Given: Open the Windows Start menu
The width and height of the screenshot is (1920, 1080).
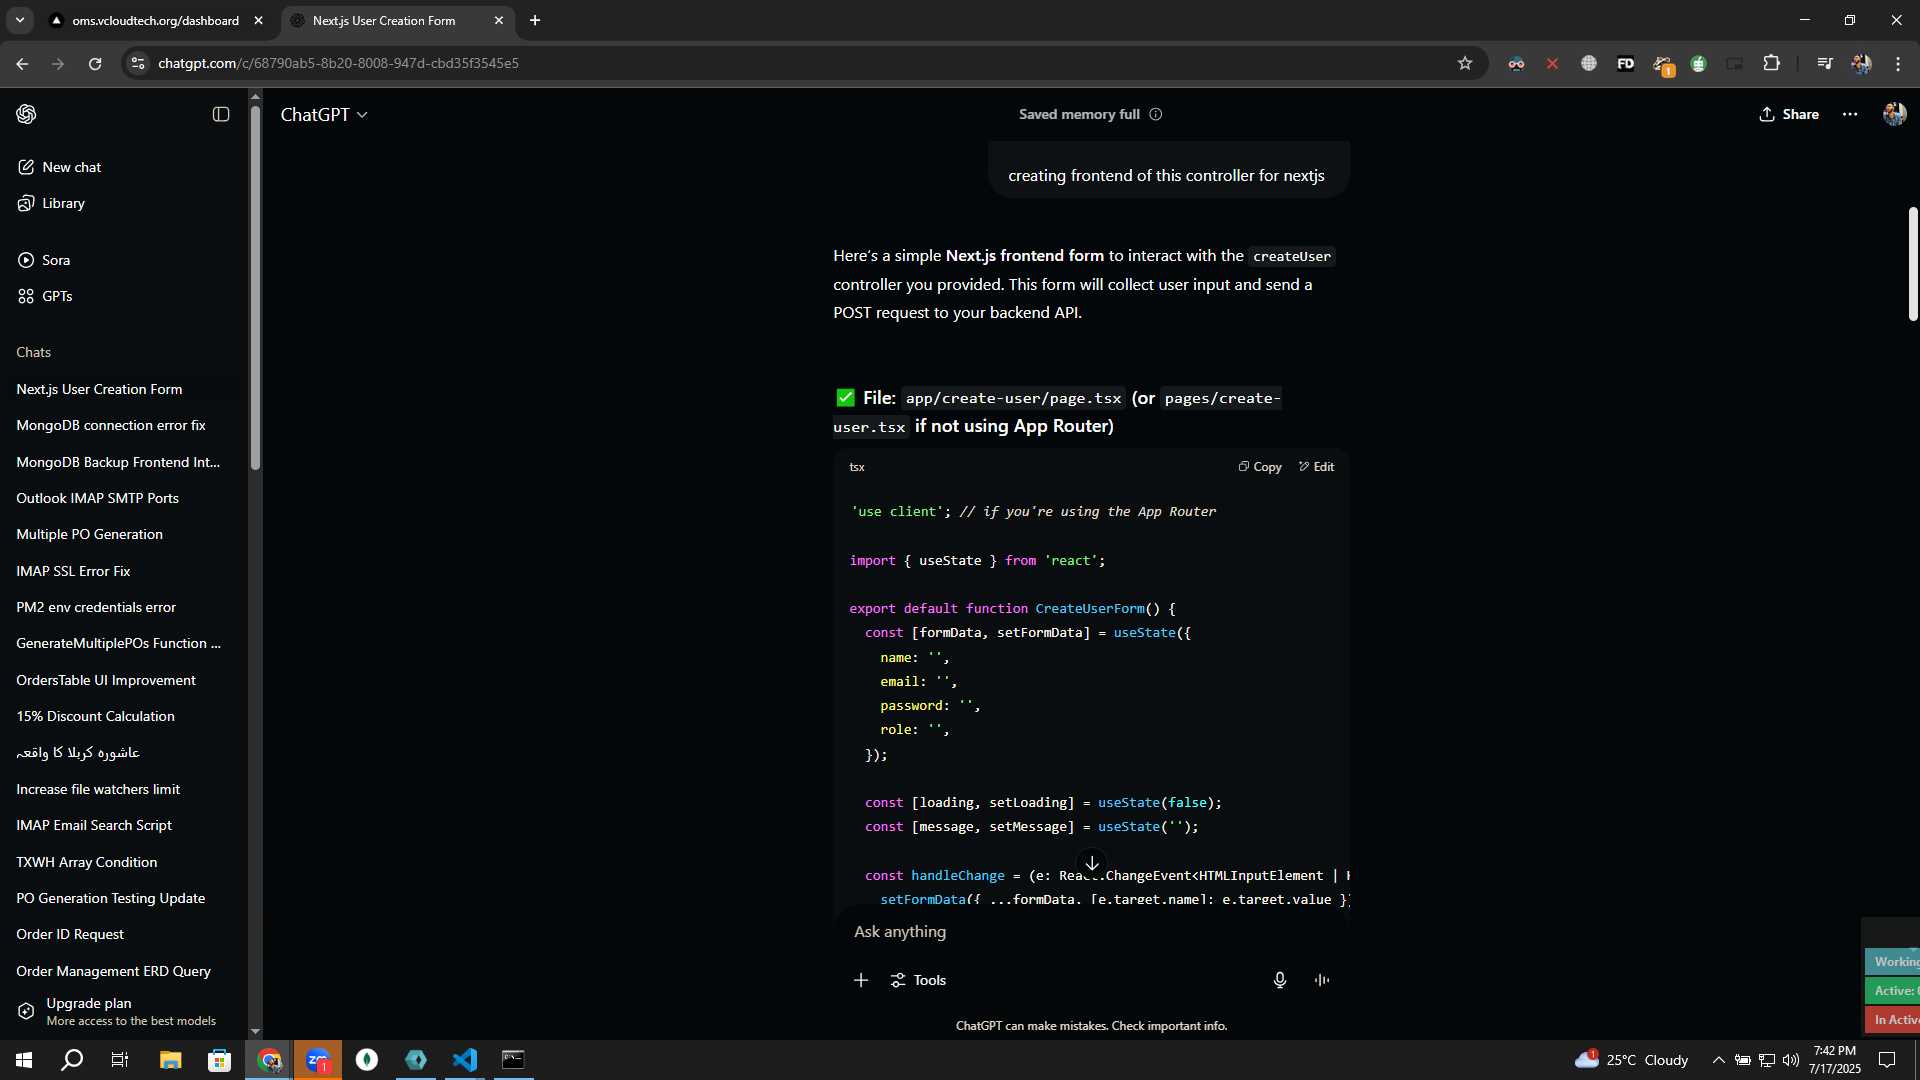Looking at the screenshot, I should coord(24,1060).
